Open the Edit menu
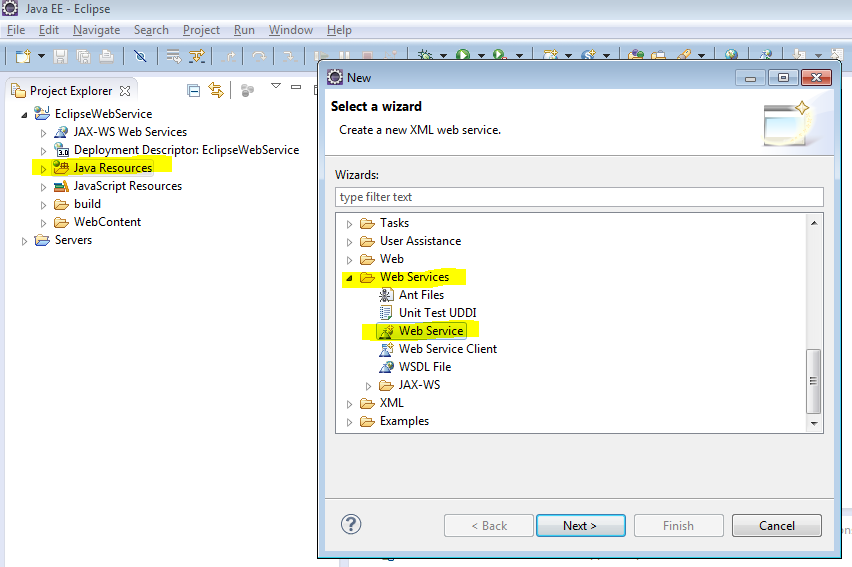This screenshot has width=852, height=567. point(49,30)
